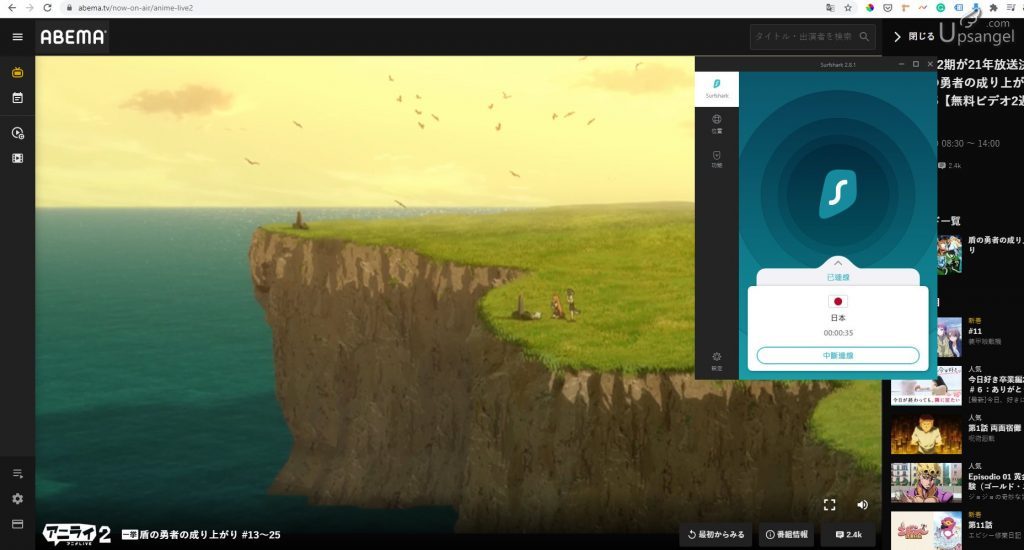Open 番組情報 program info
The image size is (1024, 550).
tap(786, 534)
